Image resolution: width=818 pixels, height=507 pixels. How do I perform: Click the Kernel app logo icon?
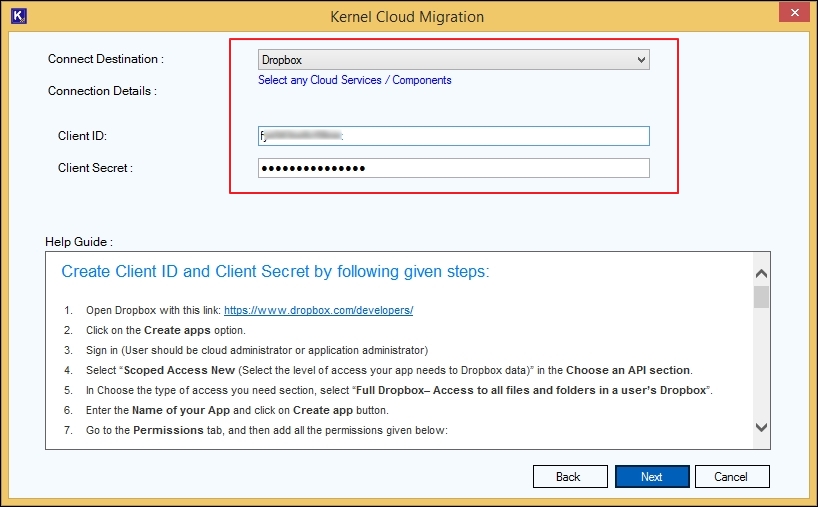coord(19,16)
